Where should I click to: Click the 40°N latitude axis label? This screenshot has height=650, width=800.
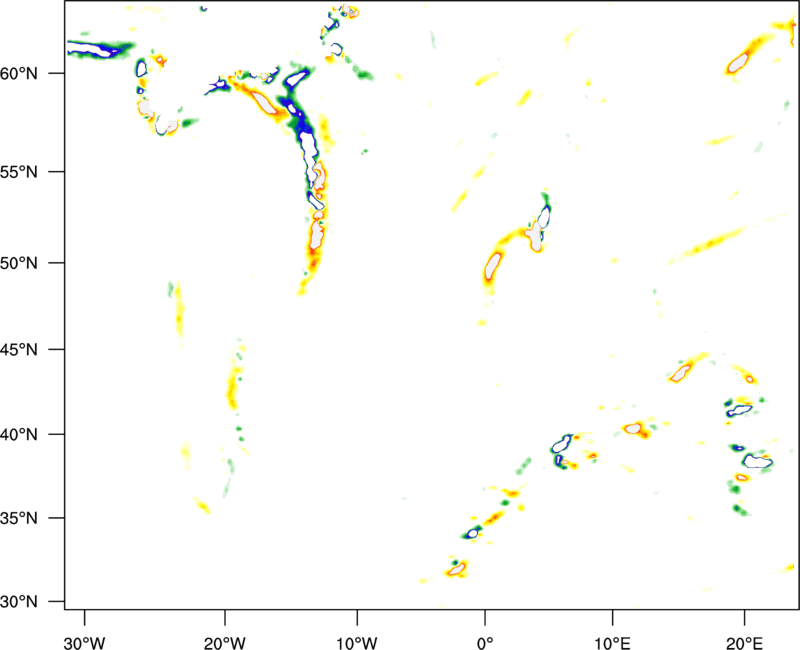[19, 434]
